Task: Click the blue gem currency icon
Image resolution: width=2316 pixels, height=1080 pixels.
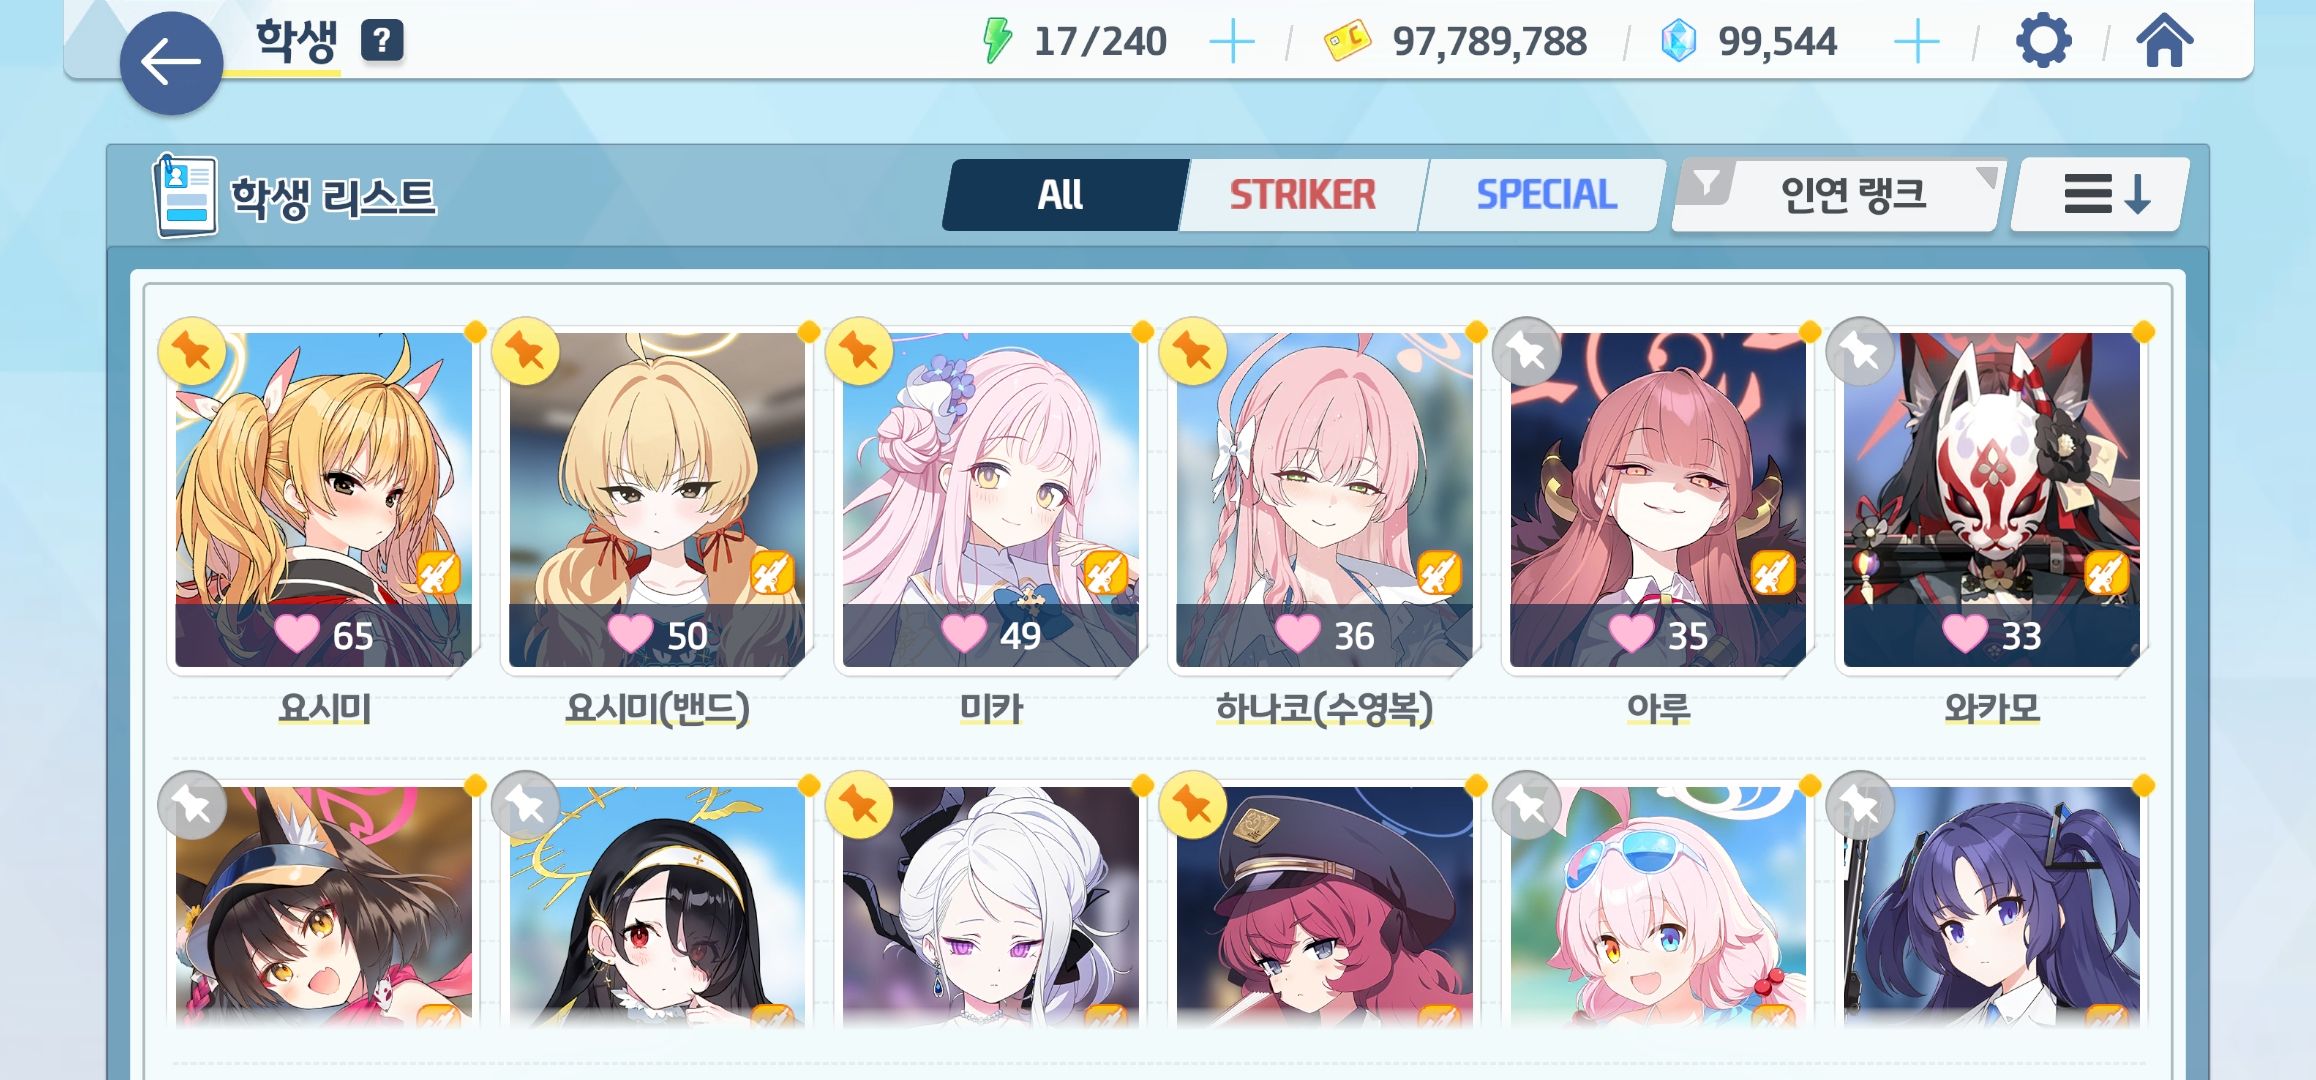Action: 1678,42
